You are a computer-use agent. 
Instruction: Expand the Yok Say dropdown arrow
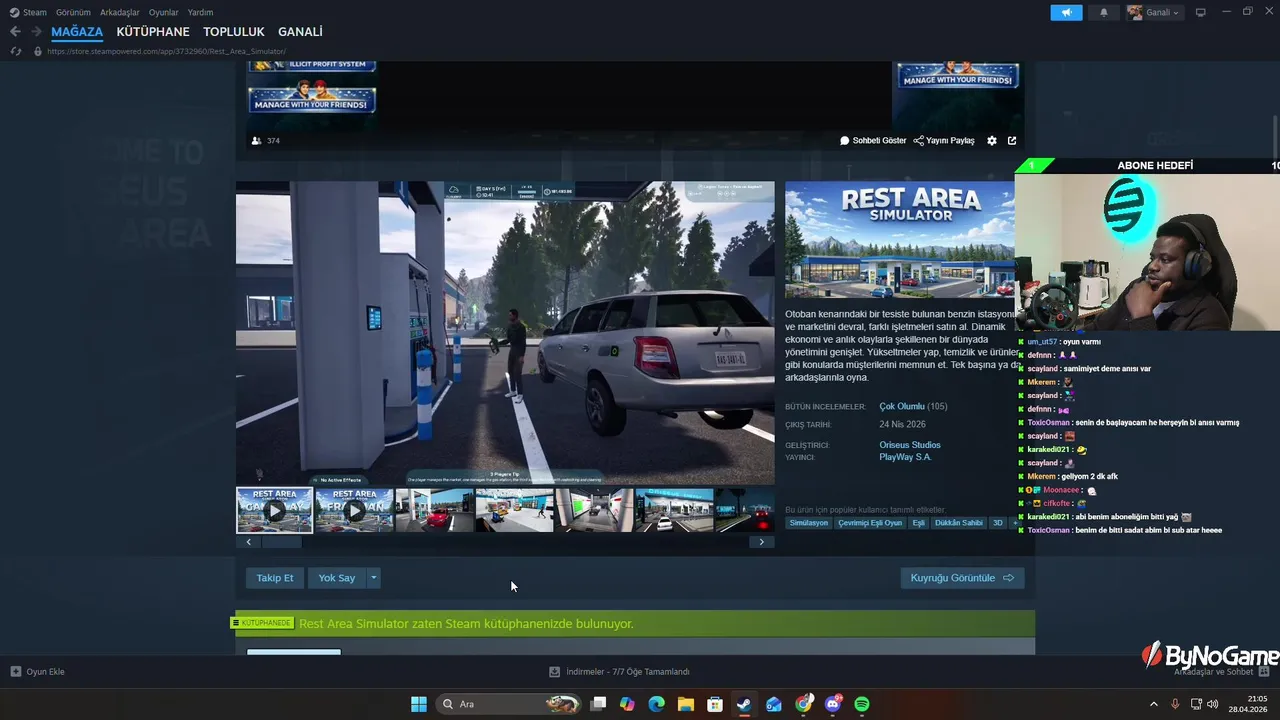[374, 578]
